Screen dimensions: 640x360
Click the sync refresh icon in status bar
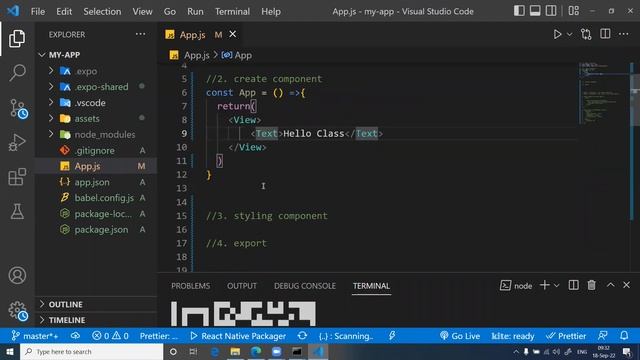coord(302,336)
